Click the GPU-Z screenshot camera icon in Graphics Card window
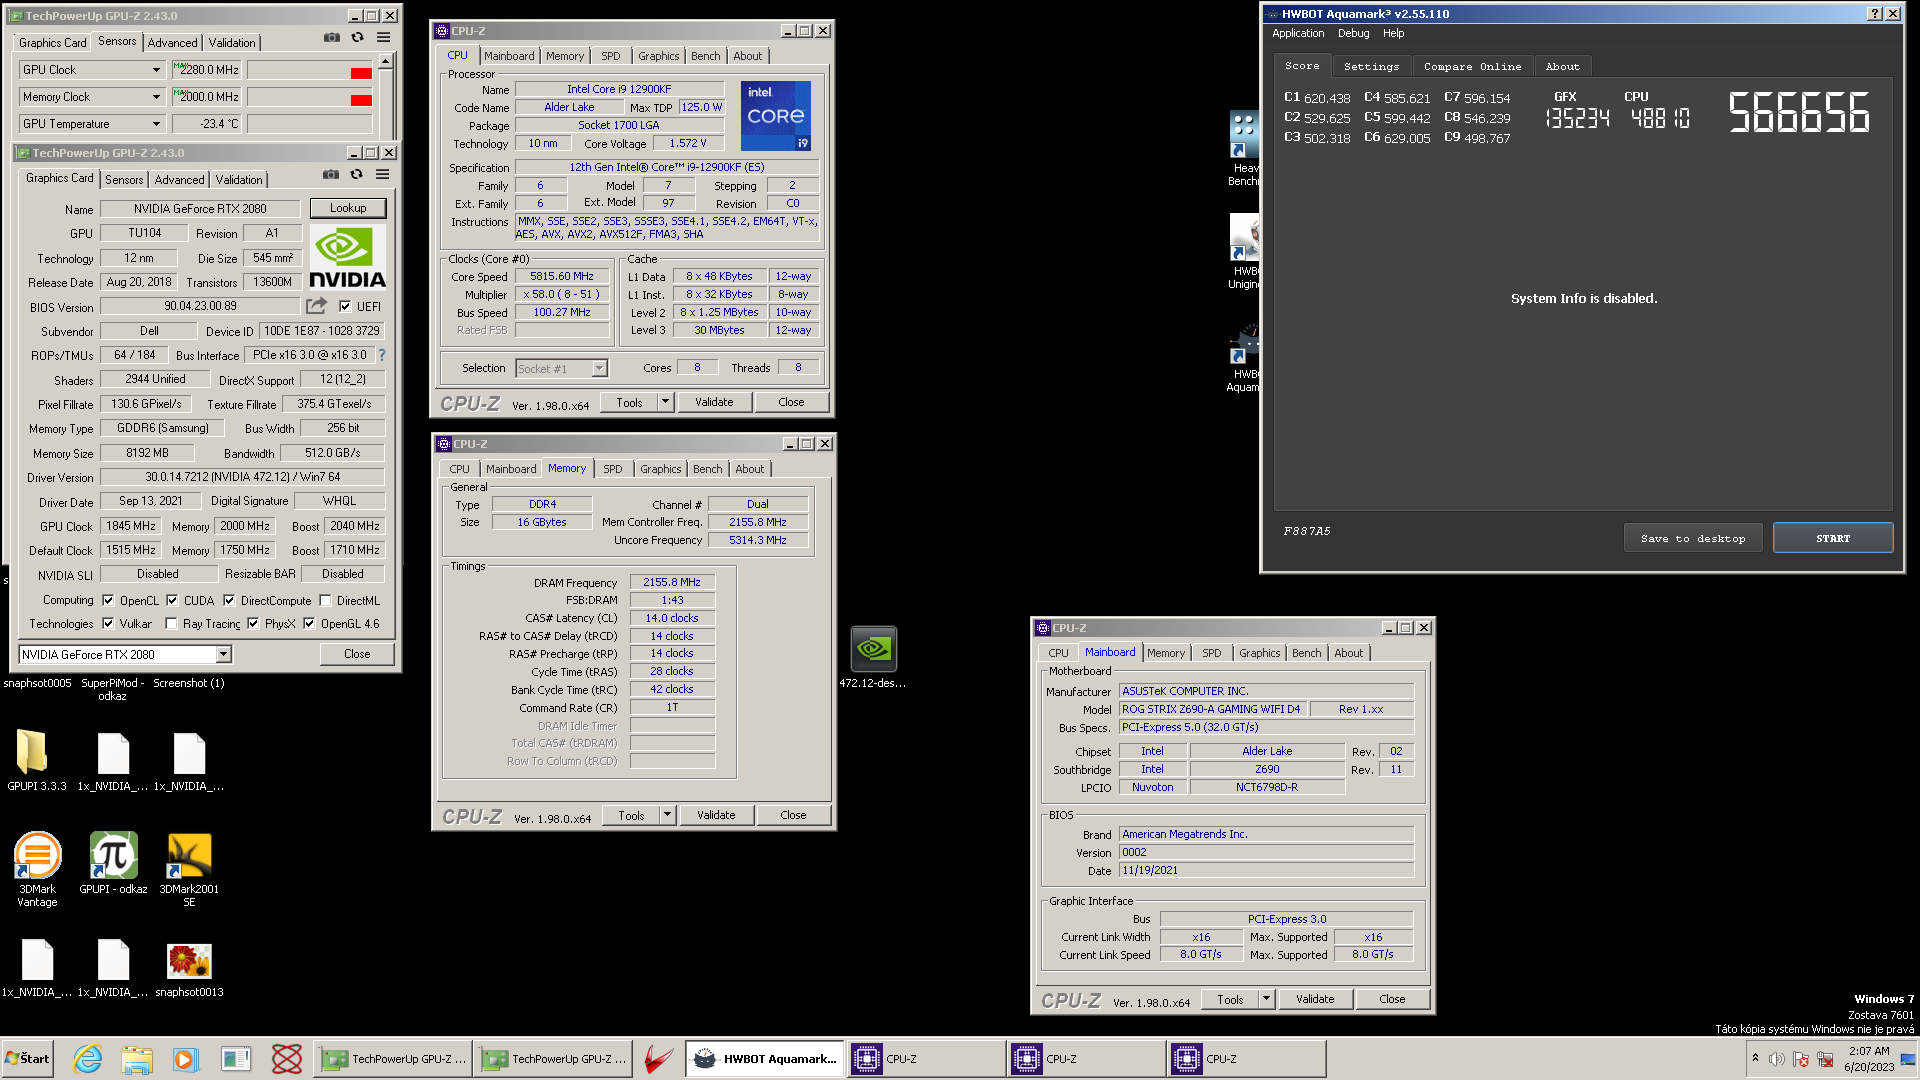 (x=331, y=174)
